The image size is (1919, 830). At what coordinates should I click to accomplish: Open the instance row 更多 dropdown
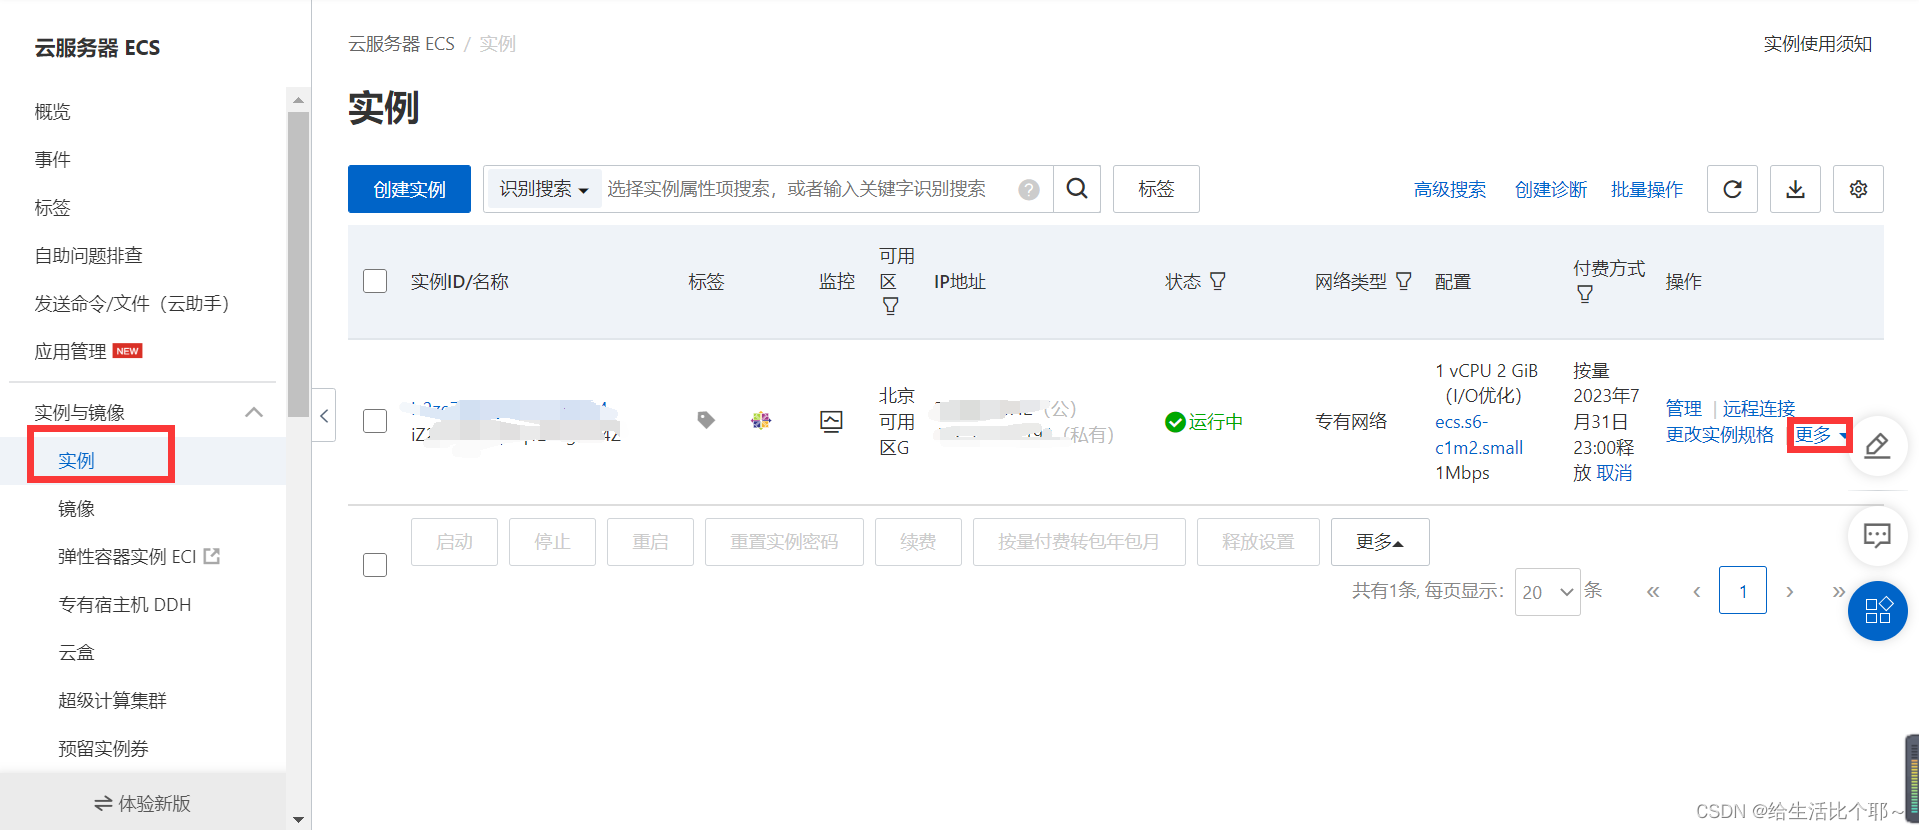click(x=1820, y=434)
